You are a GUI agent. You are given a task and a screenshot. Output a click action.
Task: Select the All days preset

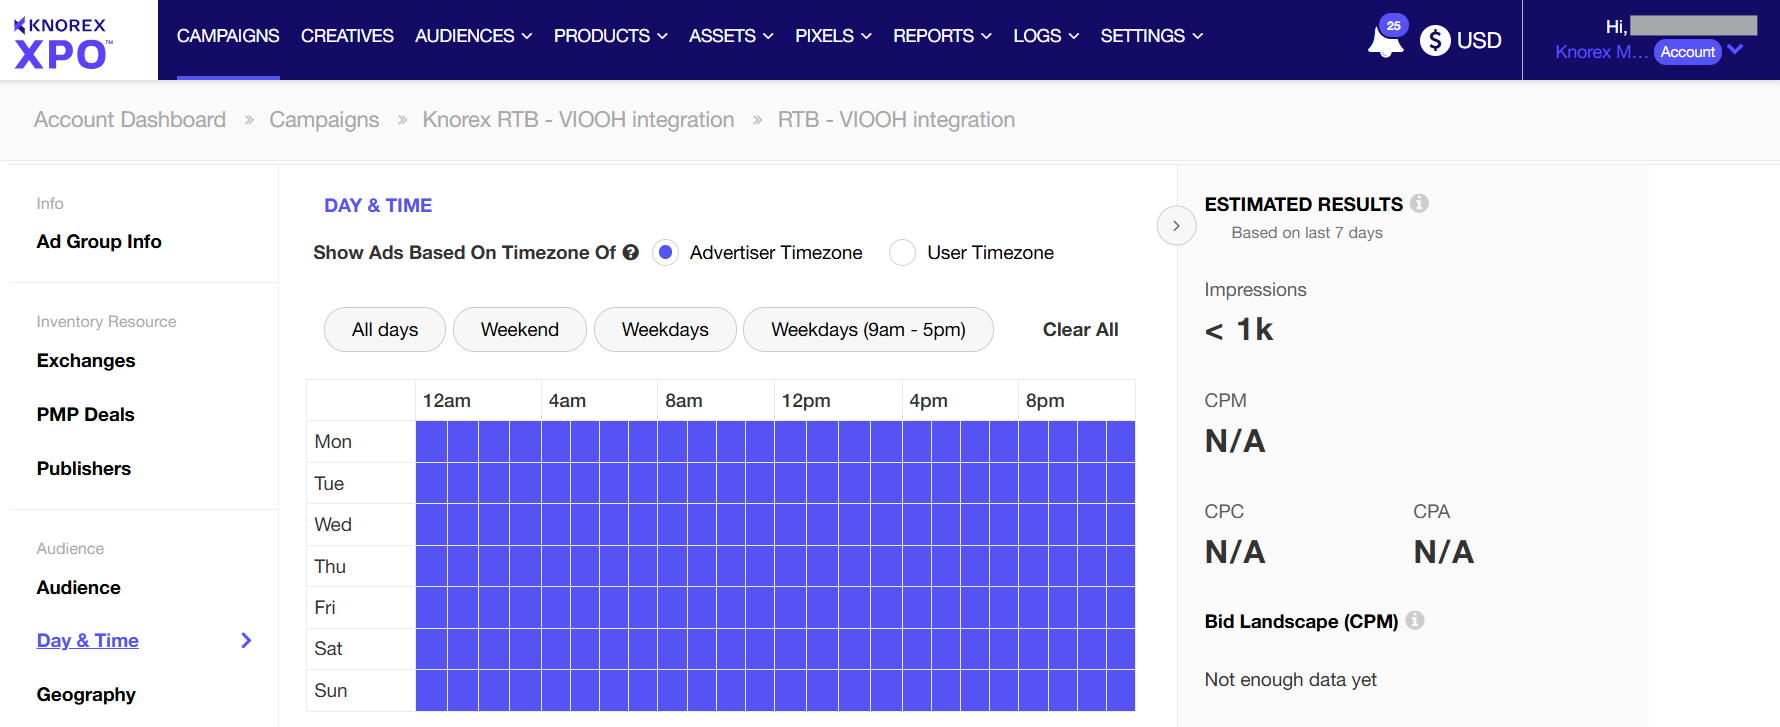pos(385,329)
